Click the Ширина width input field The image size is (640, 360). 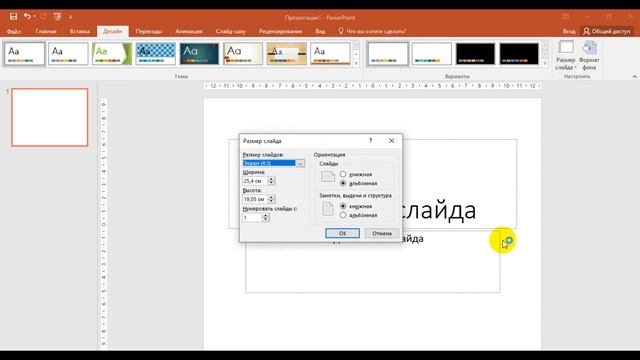point(255,181)
